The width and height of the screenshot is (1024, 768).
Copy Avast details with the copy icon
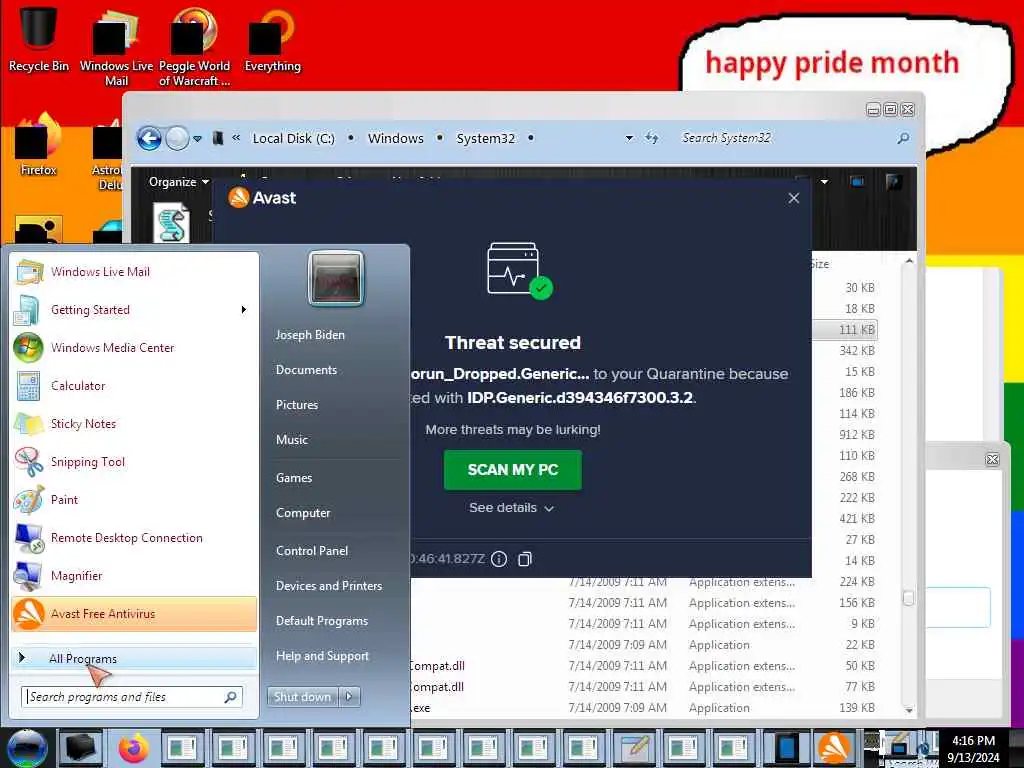(x=525, y=559)
